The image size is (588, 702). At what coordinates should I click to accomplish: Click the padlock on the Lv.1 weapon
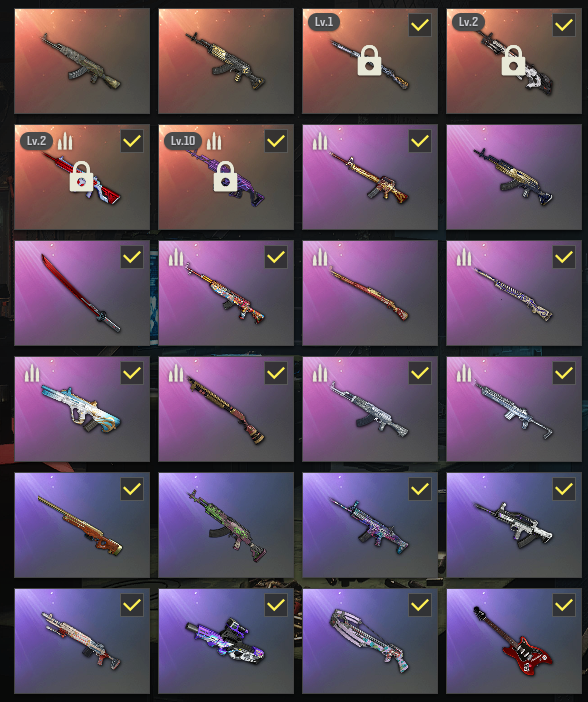pos(369,60)
